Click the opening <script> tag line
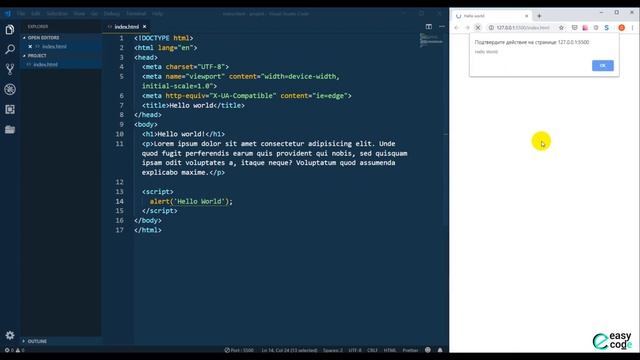Viewport: 640px width, 360px height. pos(158,191)
